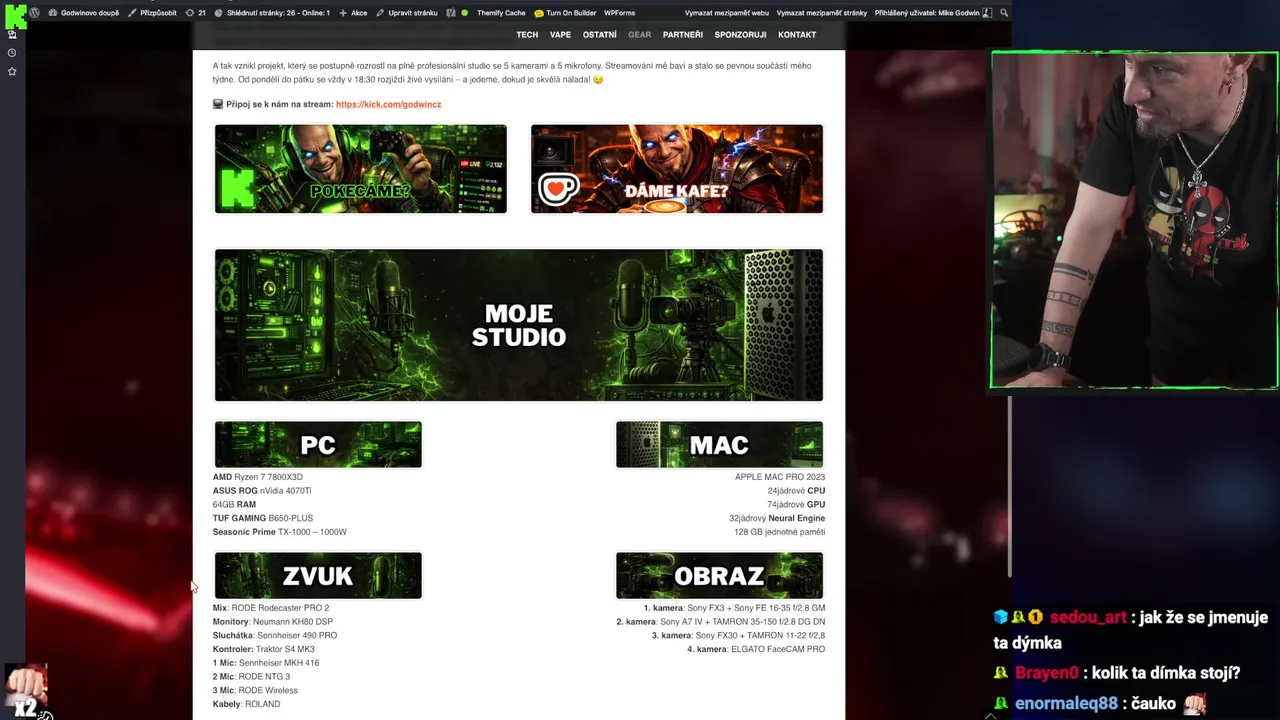This screenshot has width=1280, height=720.
Task: Click 2 Mic: RODE NTG 3
Action: (251, 677)
